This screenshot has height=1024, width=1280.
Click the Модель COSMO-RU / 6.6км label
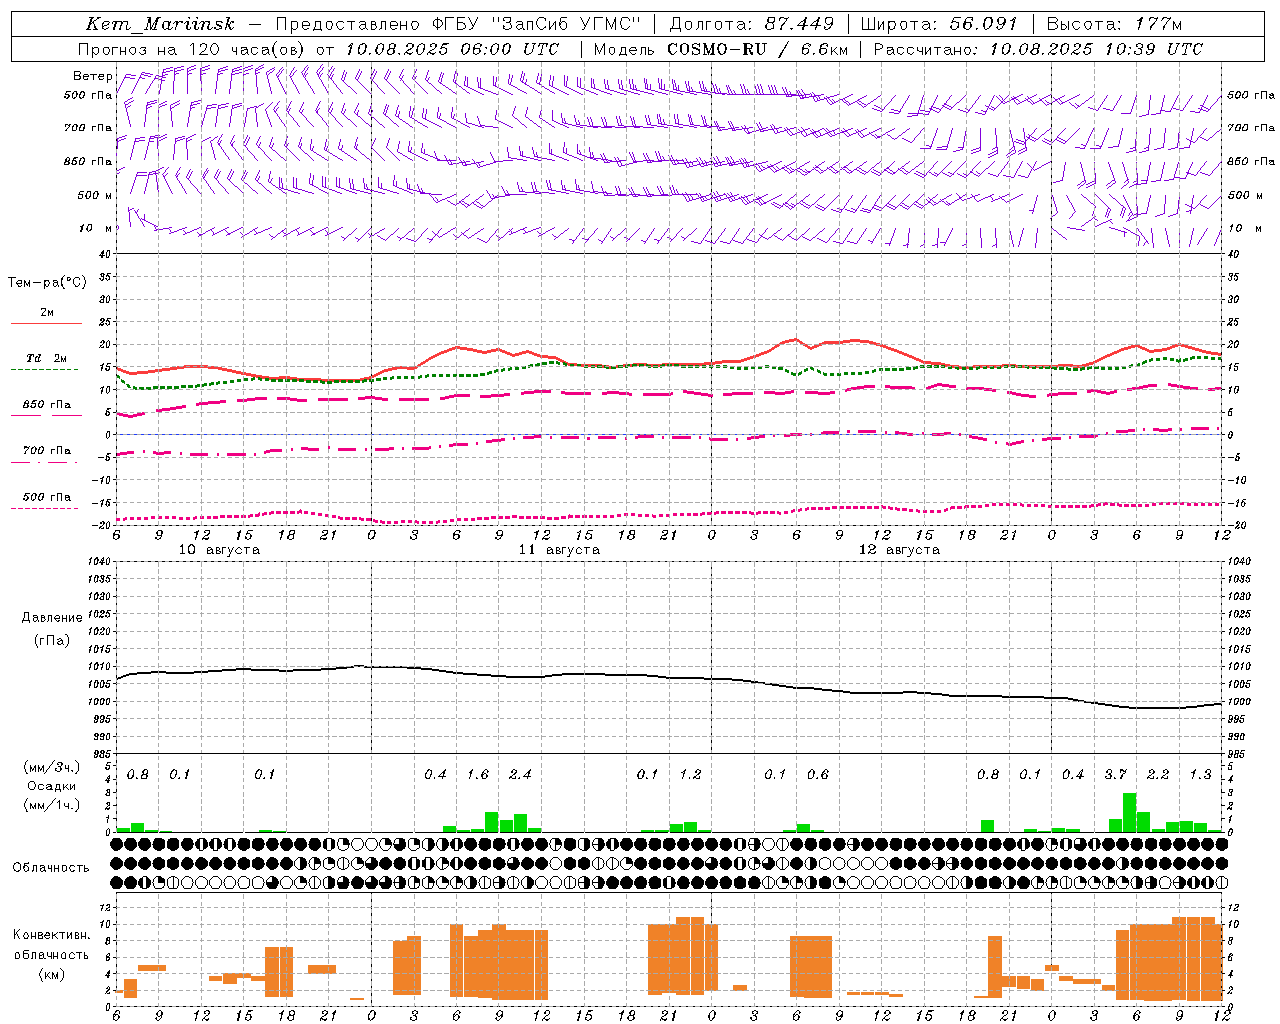click(720, 49)
